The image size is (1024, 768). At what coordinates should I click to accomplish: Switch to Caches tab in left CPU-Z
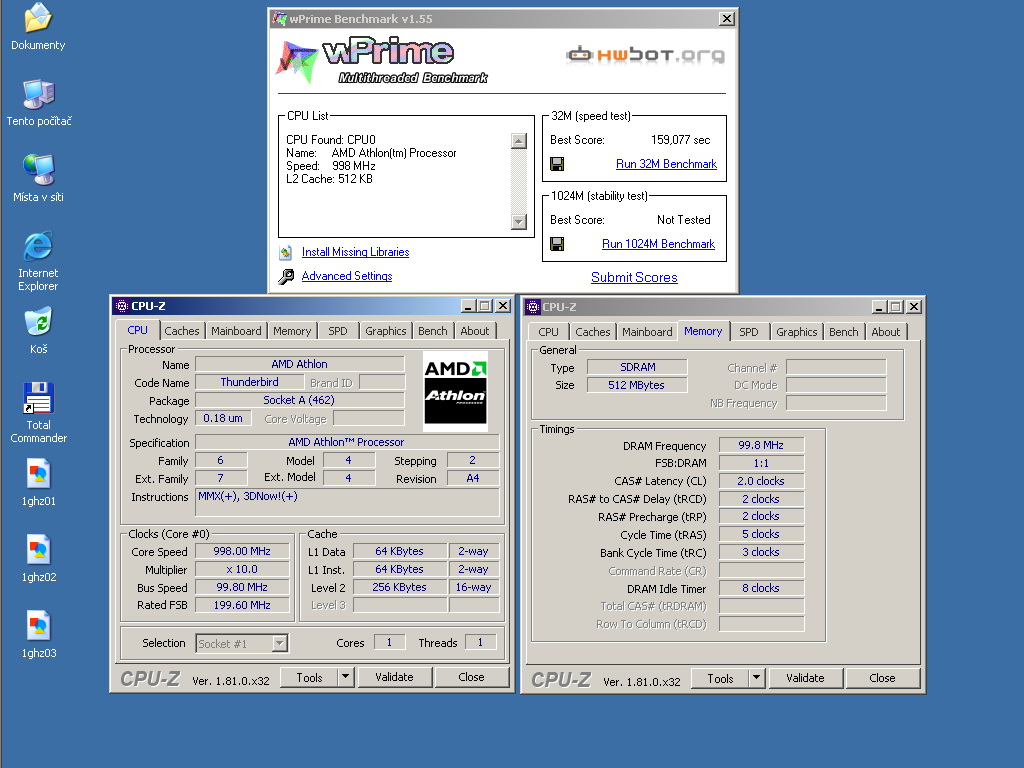point(182,331)
